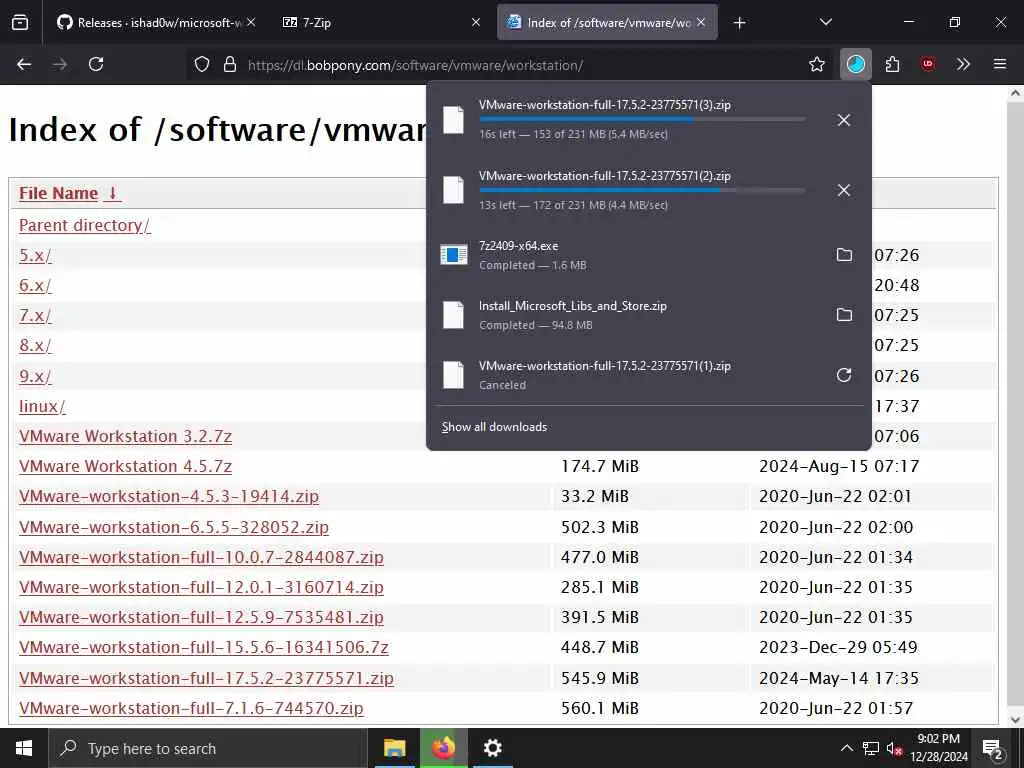Viewport: 1024px width, 768px height.
Task: Download VMware-workstation-full-10.0.7-2844087.zip
Action: [201, 557]
